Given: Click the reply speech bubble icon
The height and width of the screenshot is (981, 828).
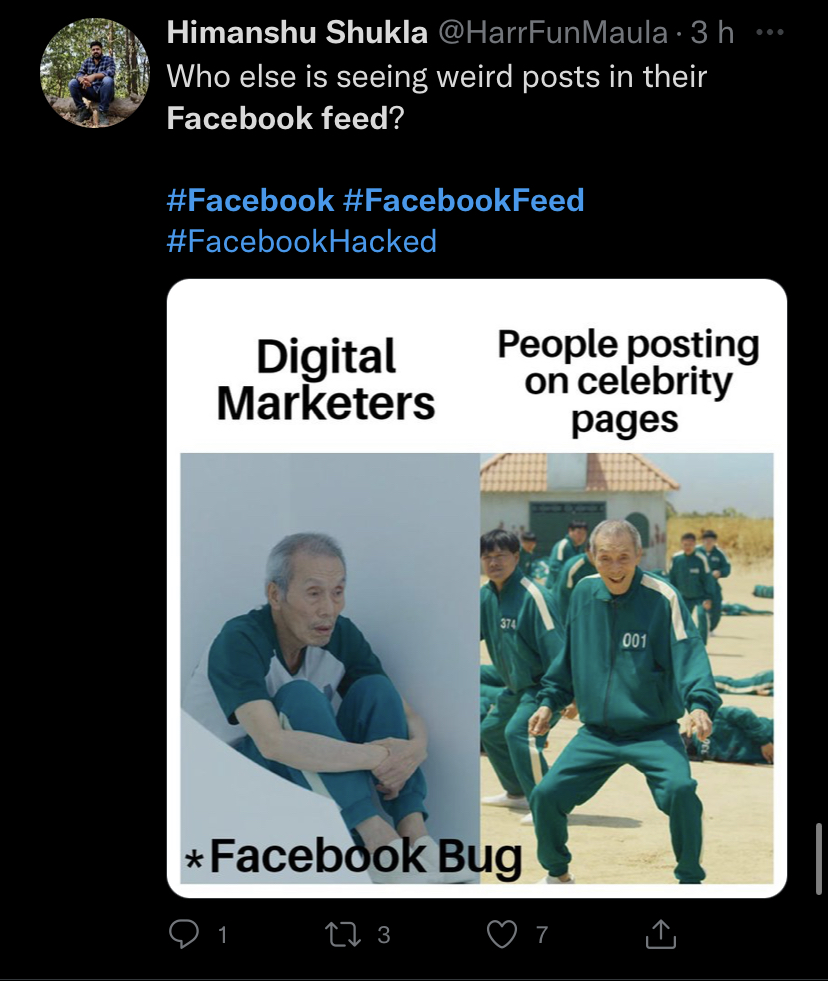Looking at the screenshot, I should tap(183, 934).
